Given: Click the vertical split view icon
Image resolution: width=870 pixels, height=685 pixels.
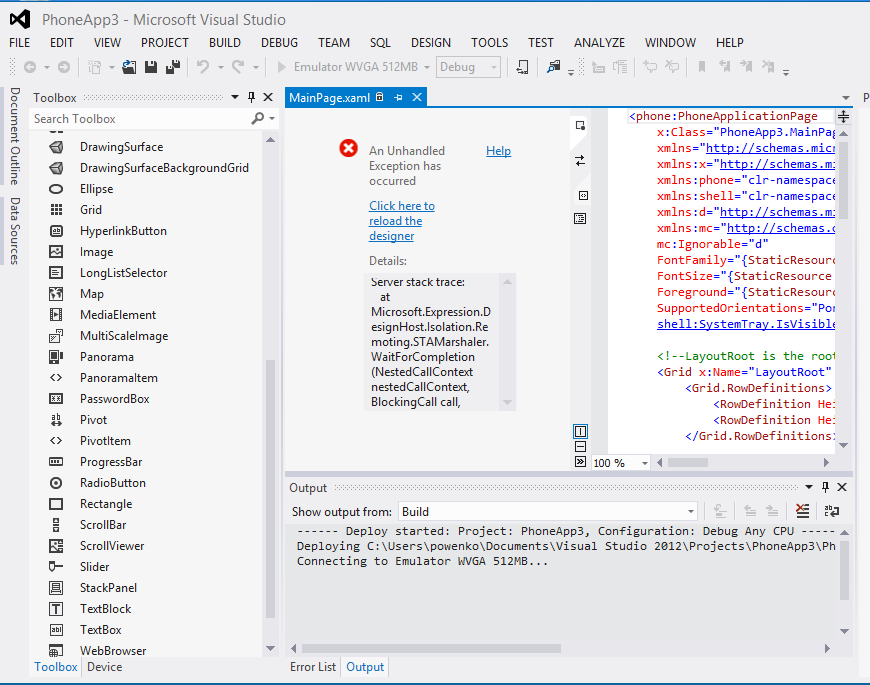Looking at the screenshot, I should coord(580,431).
